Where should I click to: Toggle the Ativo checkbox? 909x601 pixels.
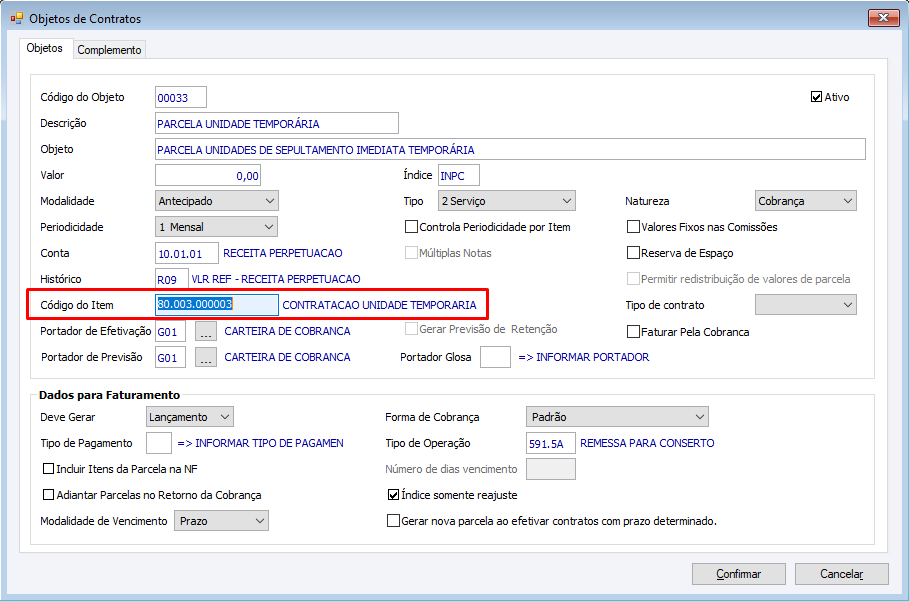coord(816,97)
